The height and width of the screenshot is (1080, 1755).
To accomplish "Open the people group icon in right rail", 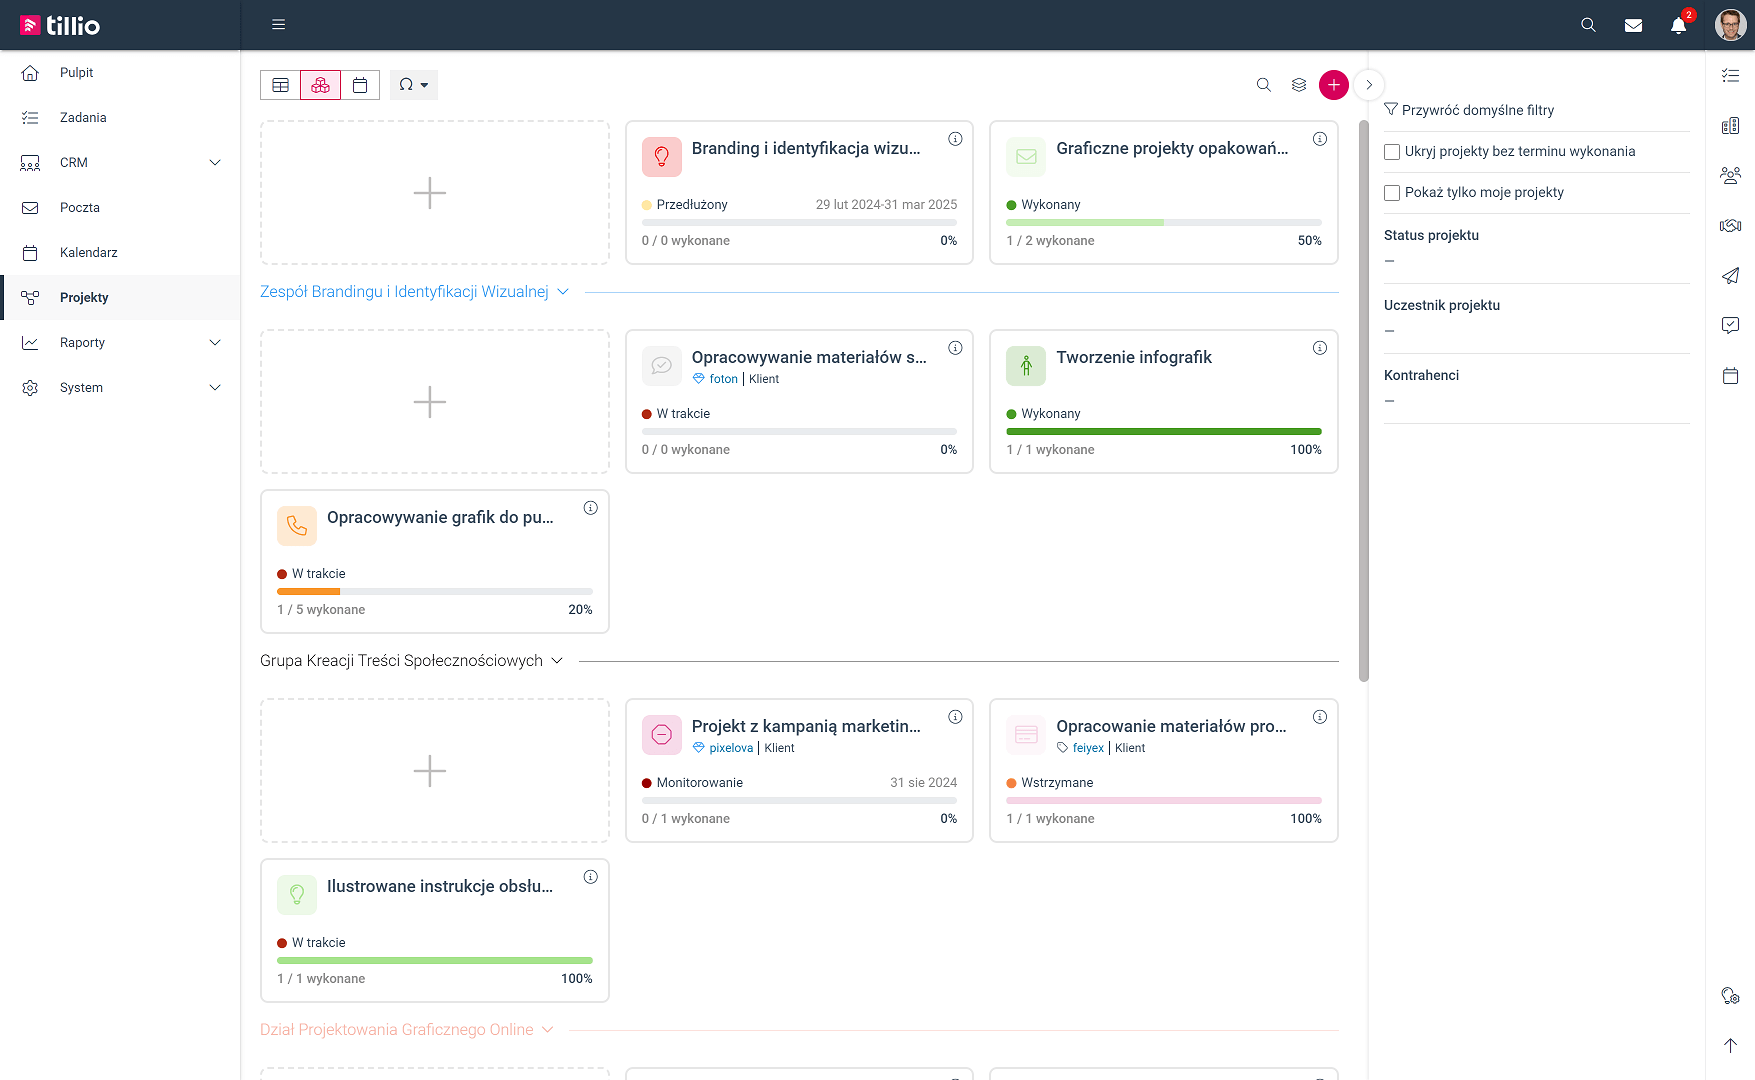I will pos(1730,175).
